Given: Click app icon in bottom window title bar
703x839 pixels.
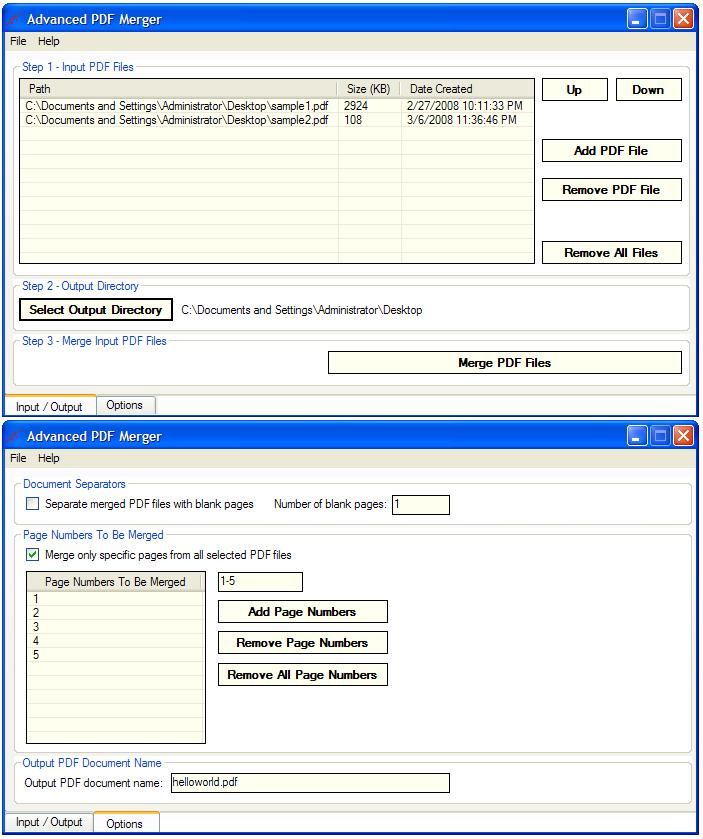Looking at the screenshot, I should click(15, 436).
